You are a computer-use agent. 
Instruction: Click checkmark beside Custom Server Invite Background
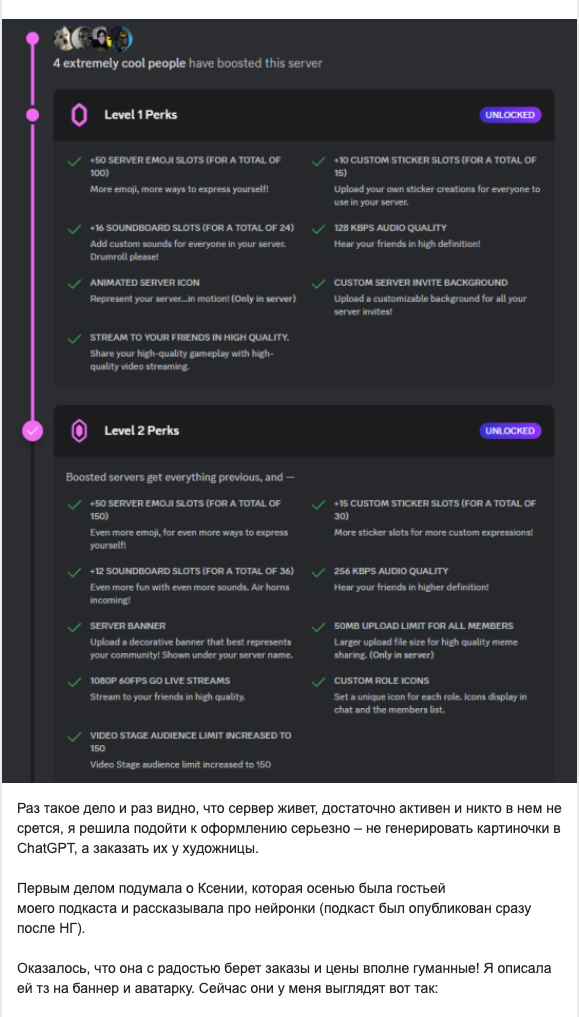[318, 284]
